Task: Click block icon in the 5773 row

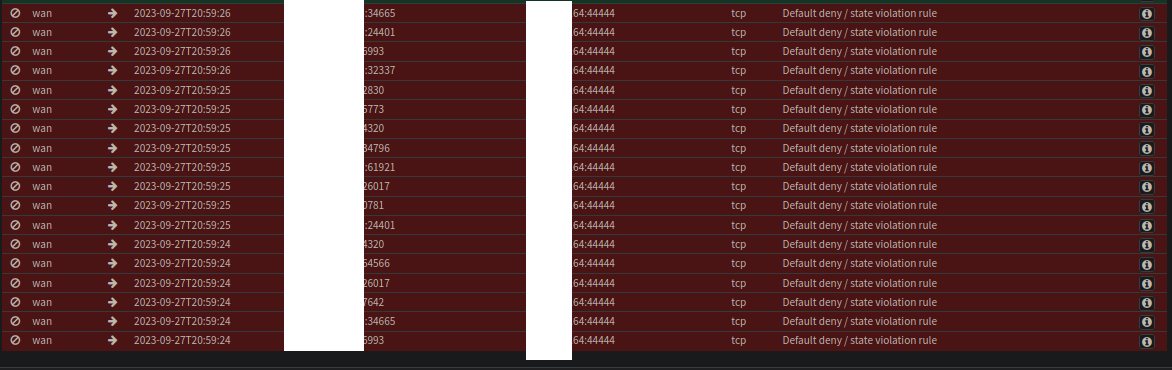Action: [15, 109]
